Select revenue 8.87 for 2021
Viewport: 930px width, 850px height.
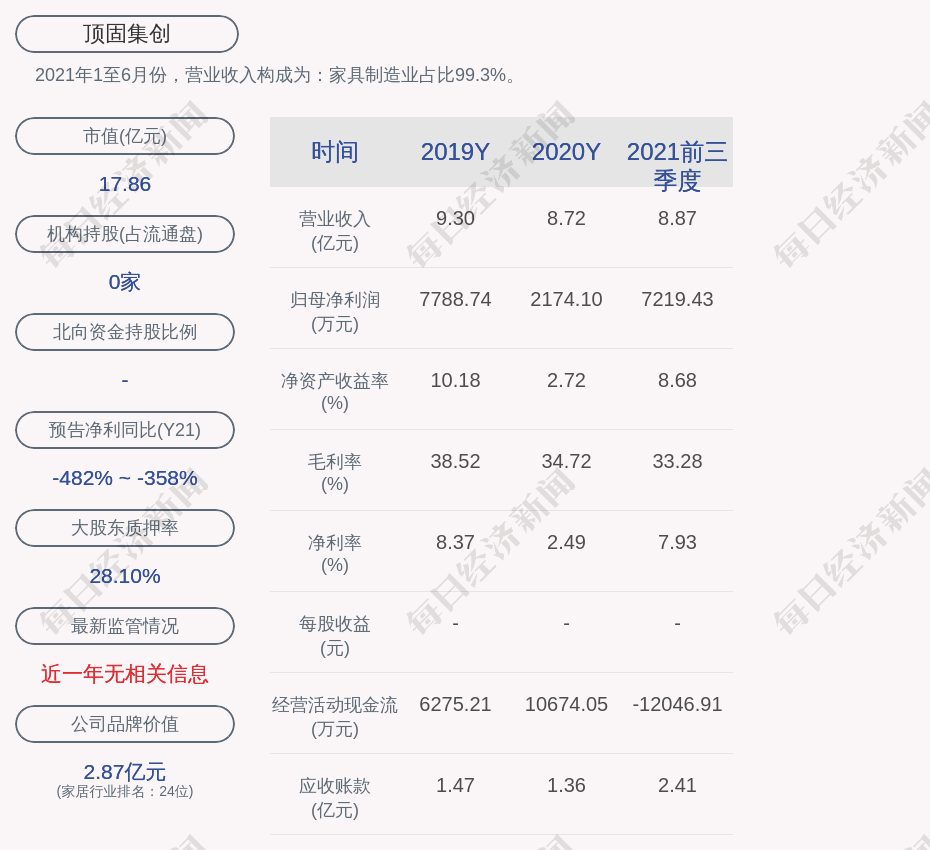point(677,218)
